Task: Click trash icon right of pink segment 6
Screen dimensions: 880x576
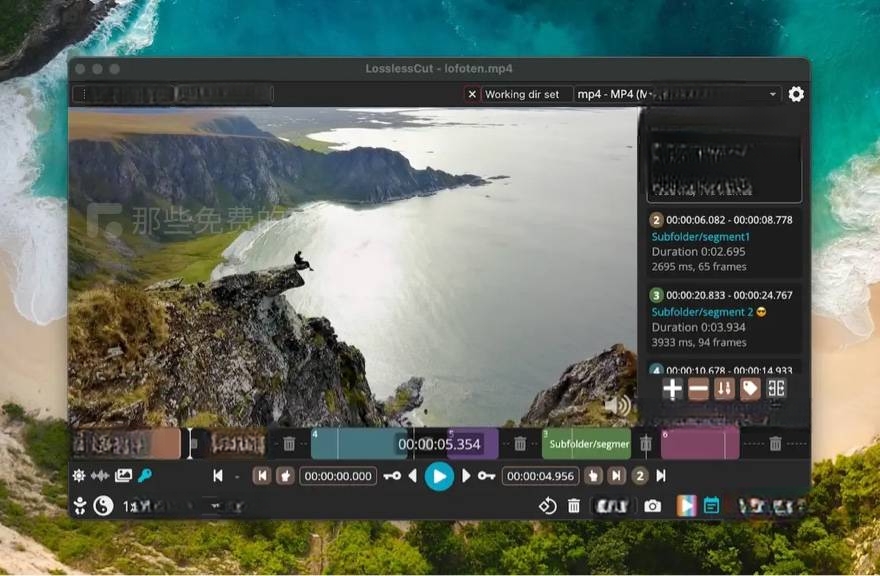Action: point(775,444)
